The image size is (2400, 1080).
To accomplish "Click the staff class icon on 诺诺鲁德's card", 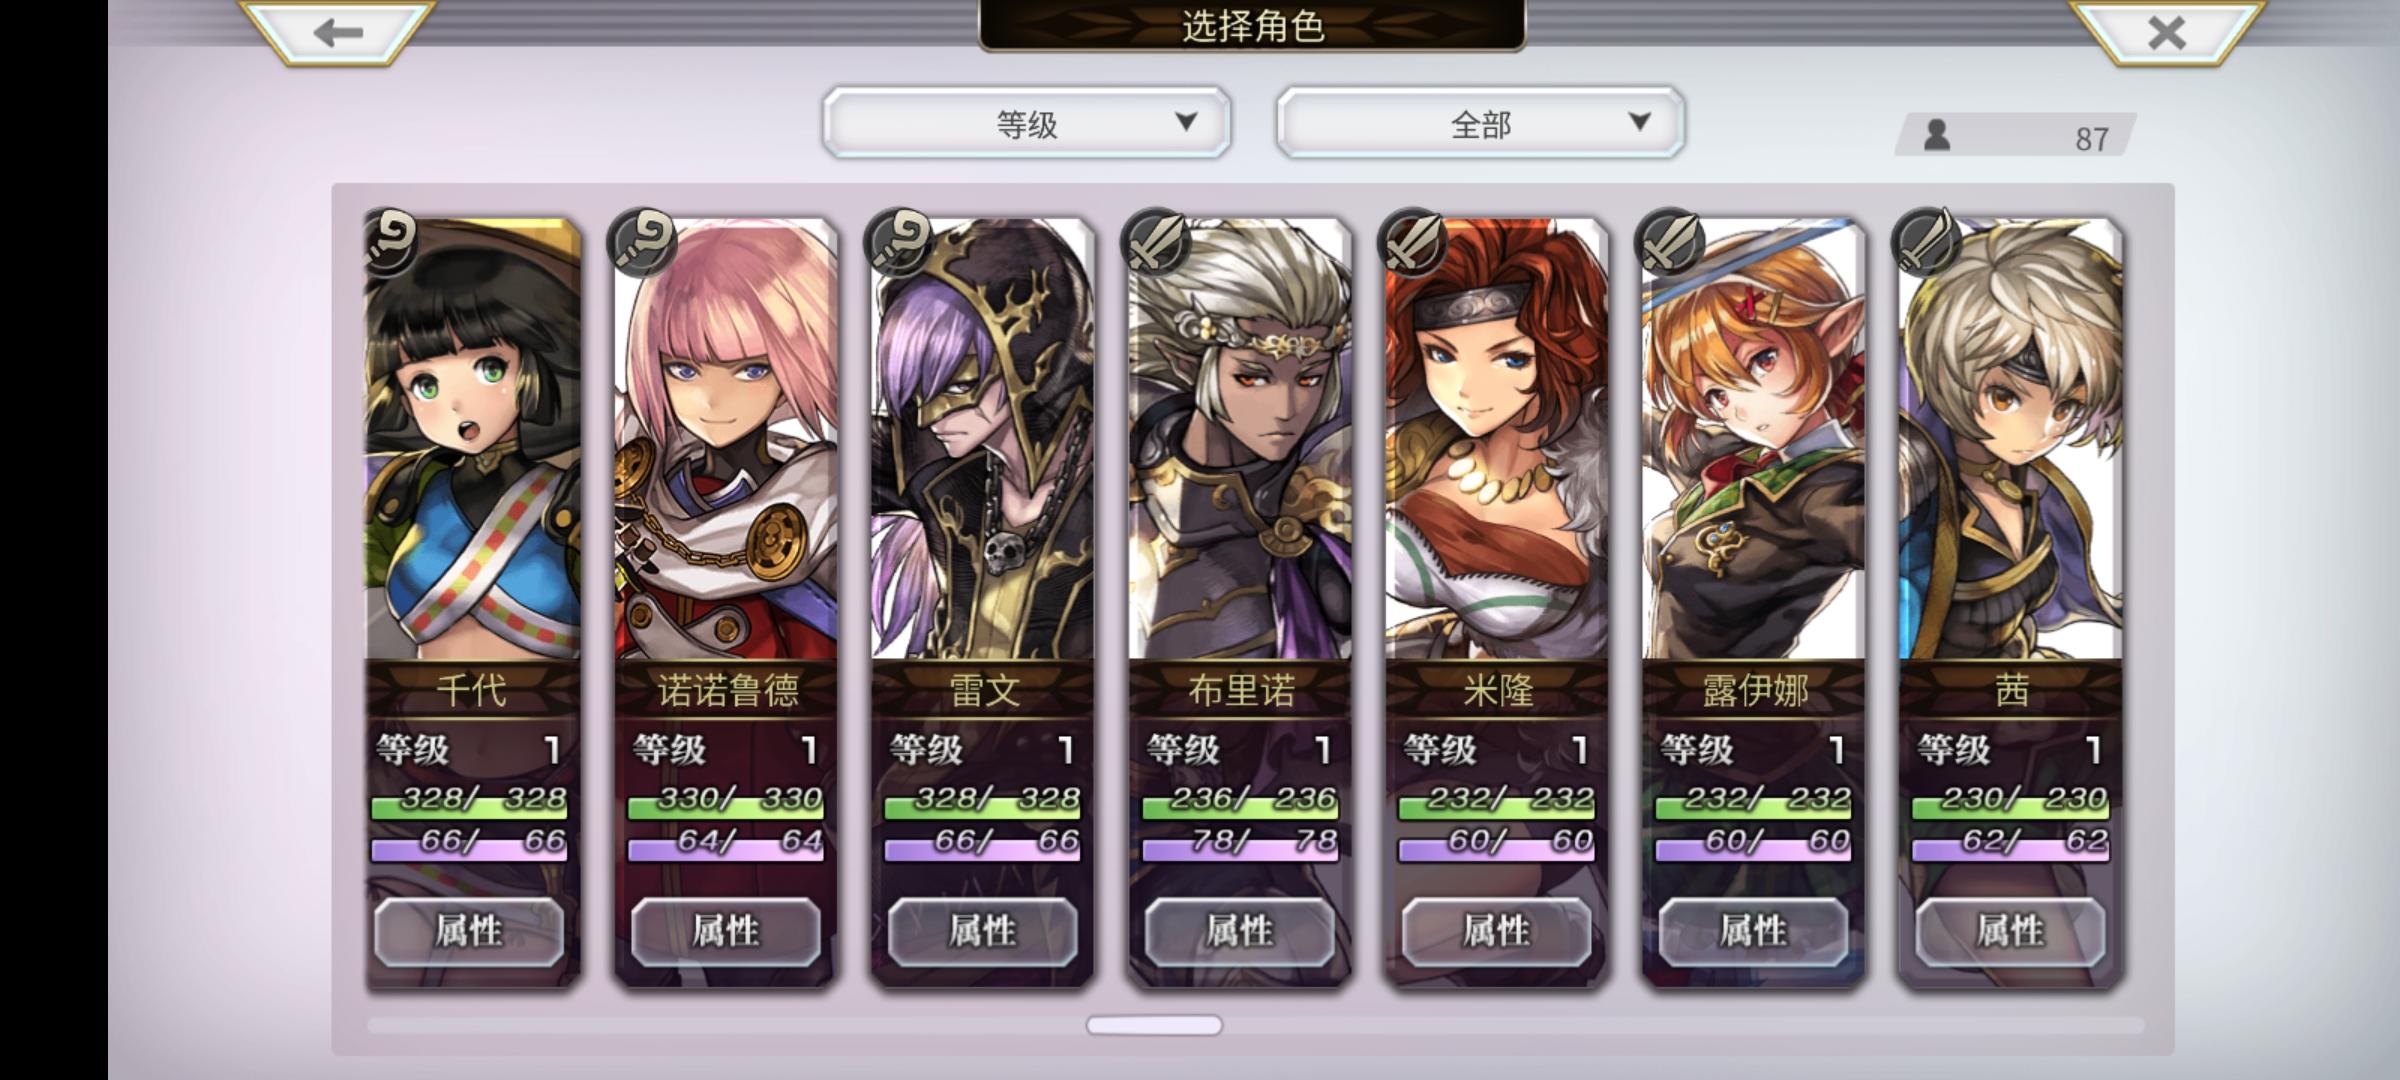I will (x=645, y=242).
